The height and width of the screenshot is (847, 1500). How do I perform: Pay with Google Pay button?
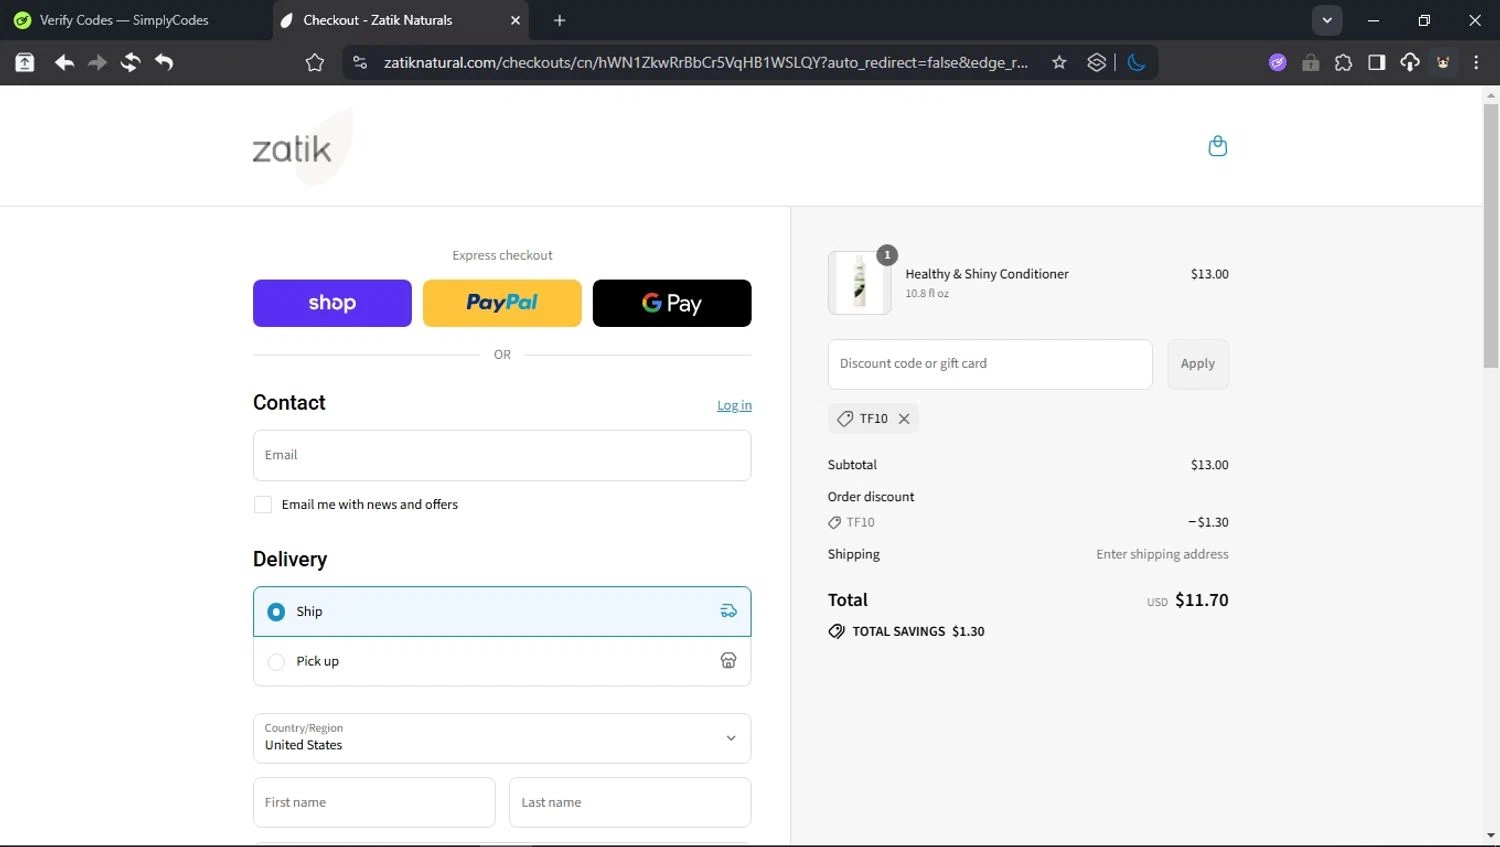[672, 303]
